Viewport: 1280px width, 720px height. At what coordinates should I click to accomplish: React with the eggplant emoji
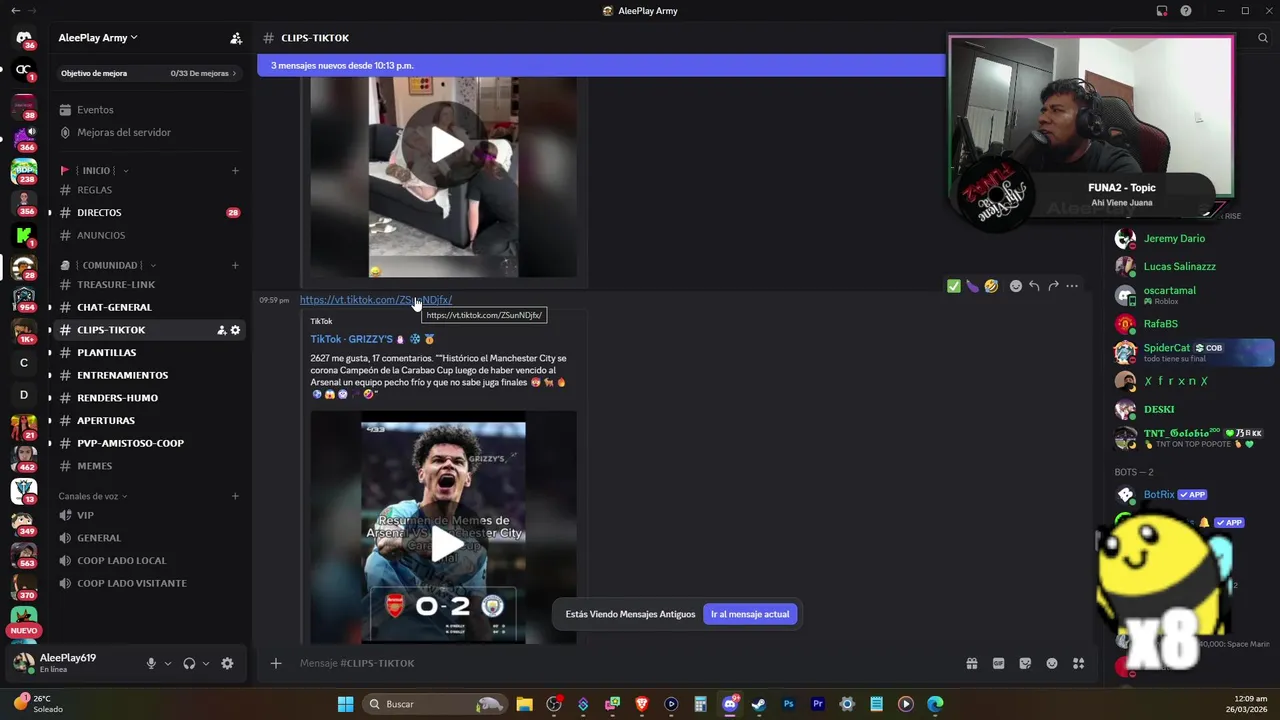[x=972, y=286]
